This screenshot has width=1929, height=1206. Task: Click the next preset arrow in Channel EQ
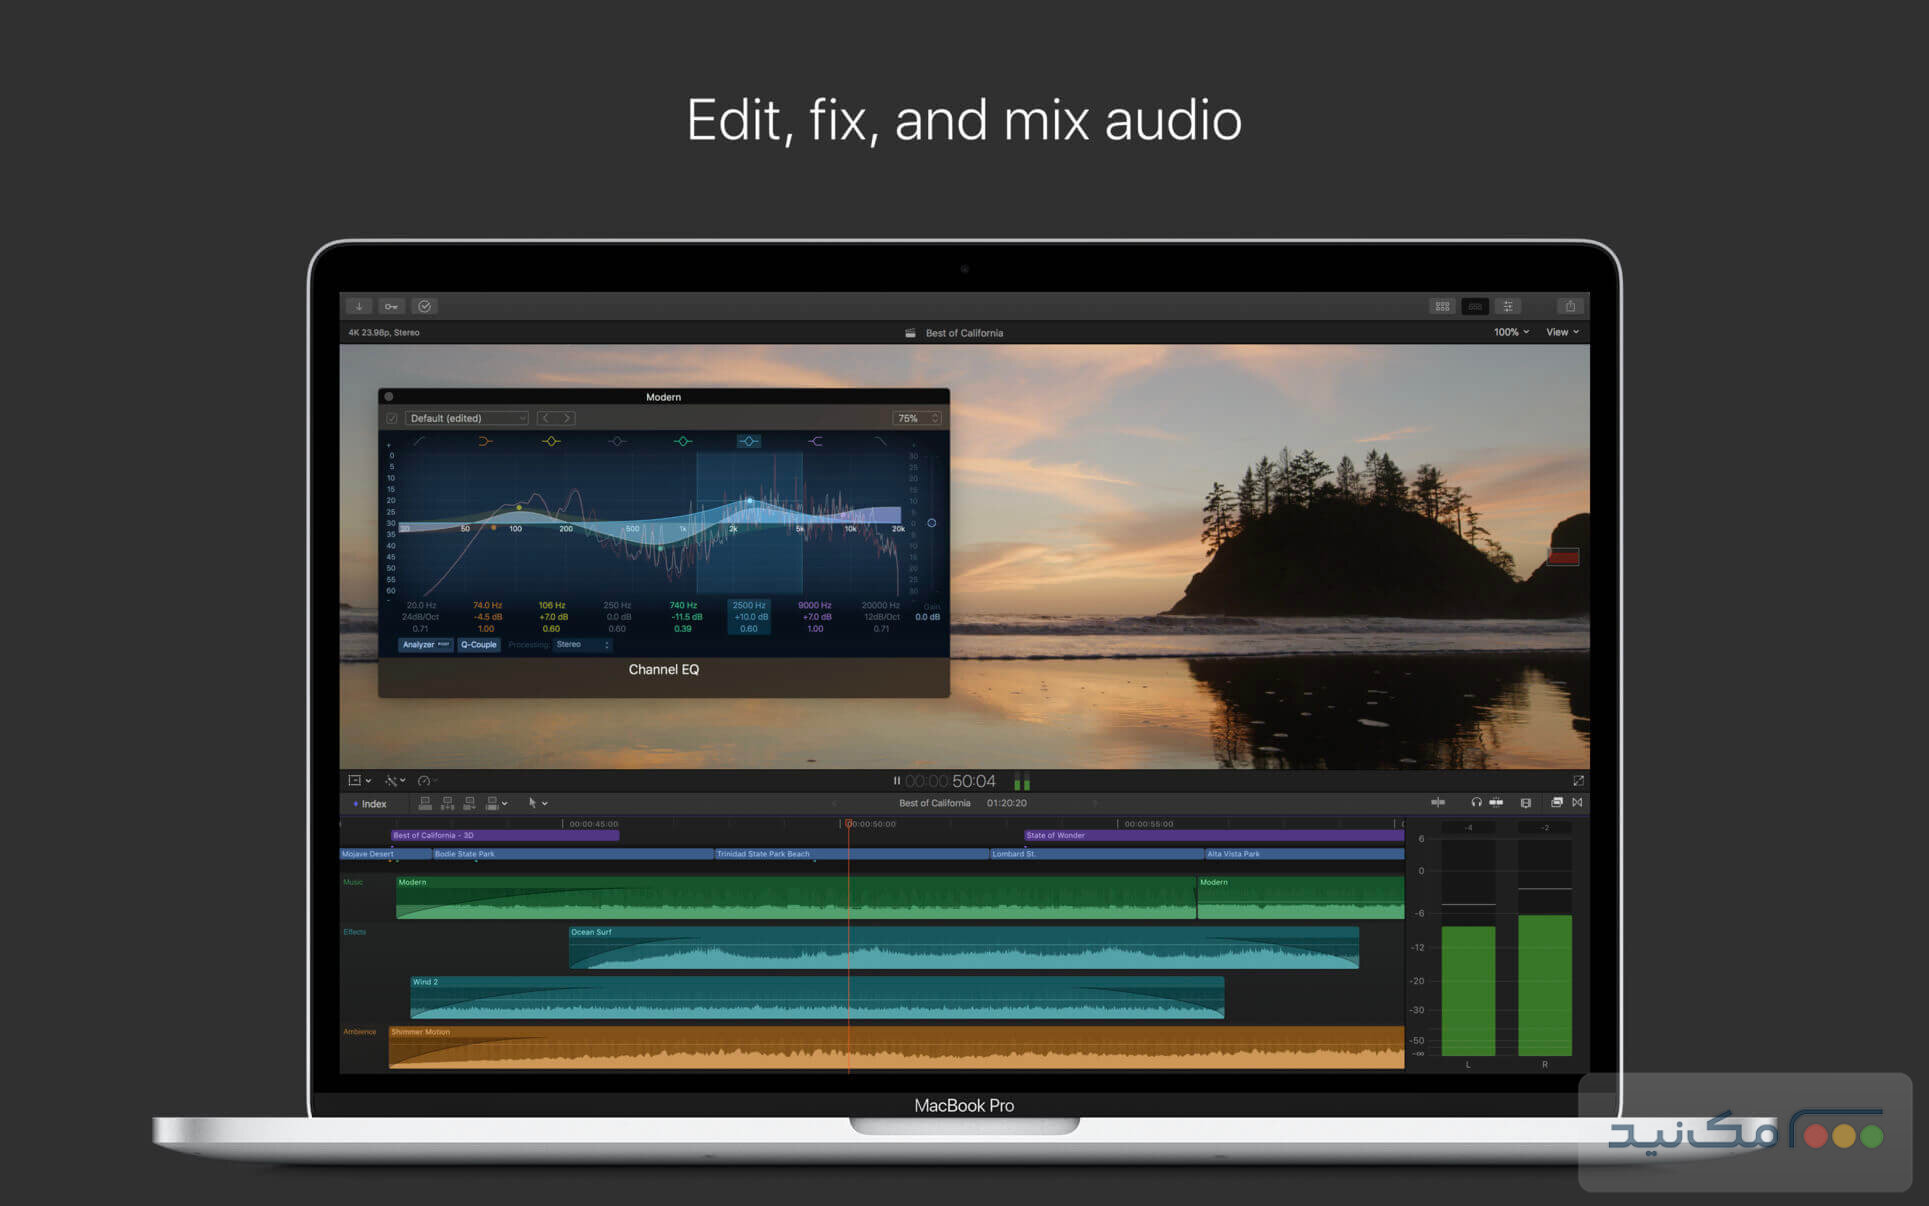point(566,419)
